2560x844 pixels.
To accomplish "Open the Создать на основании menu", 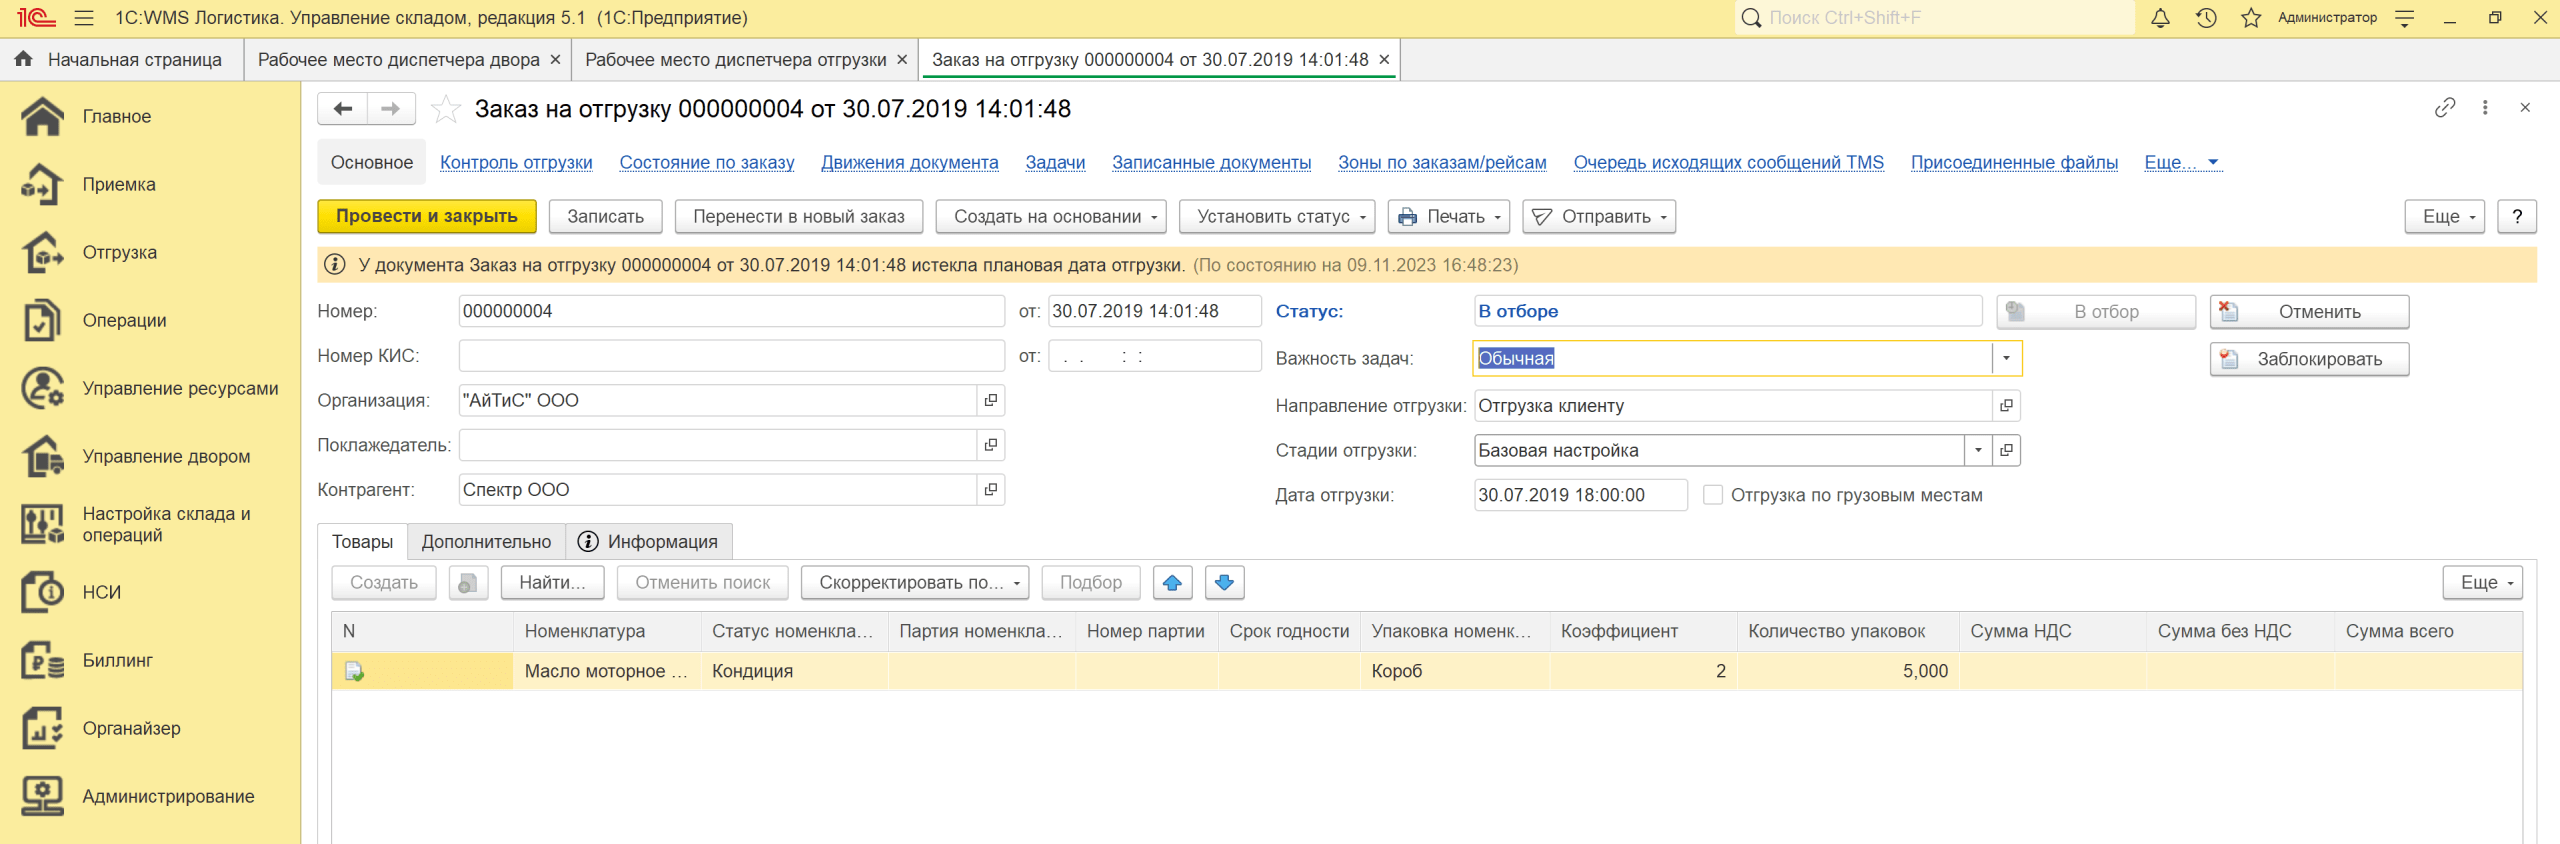I will (1050, 216).
